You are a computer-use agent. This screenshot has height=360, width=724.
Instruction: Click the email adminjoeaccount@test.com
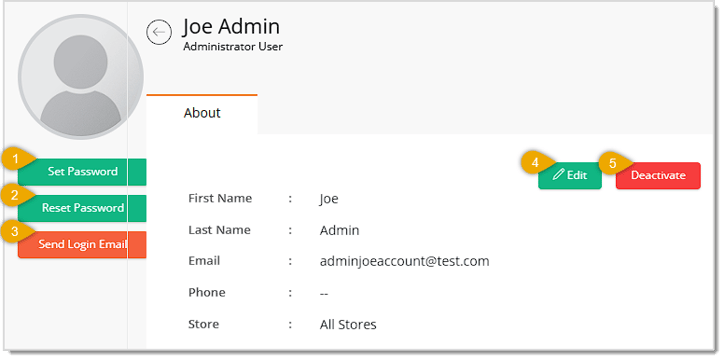404,261
